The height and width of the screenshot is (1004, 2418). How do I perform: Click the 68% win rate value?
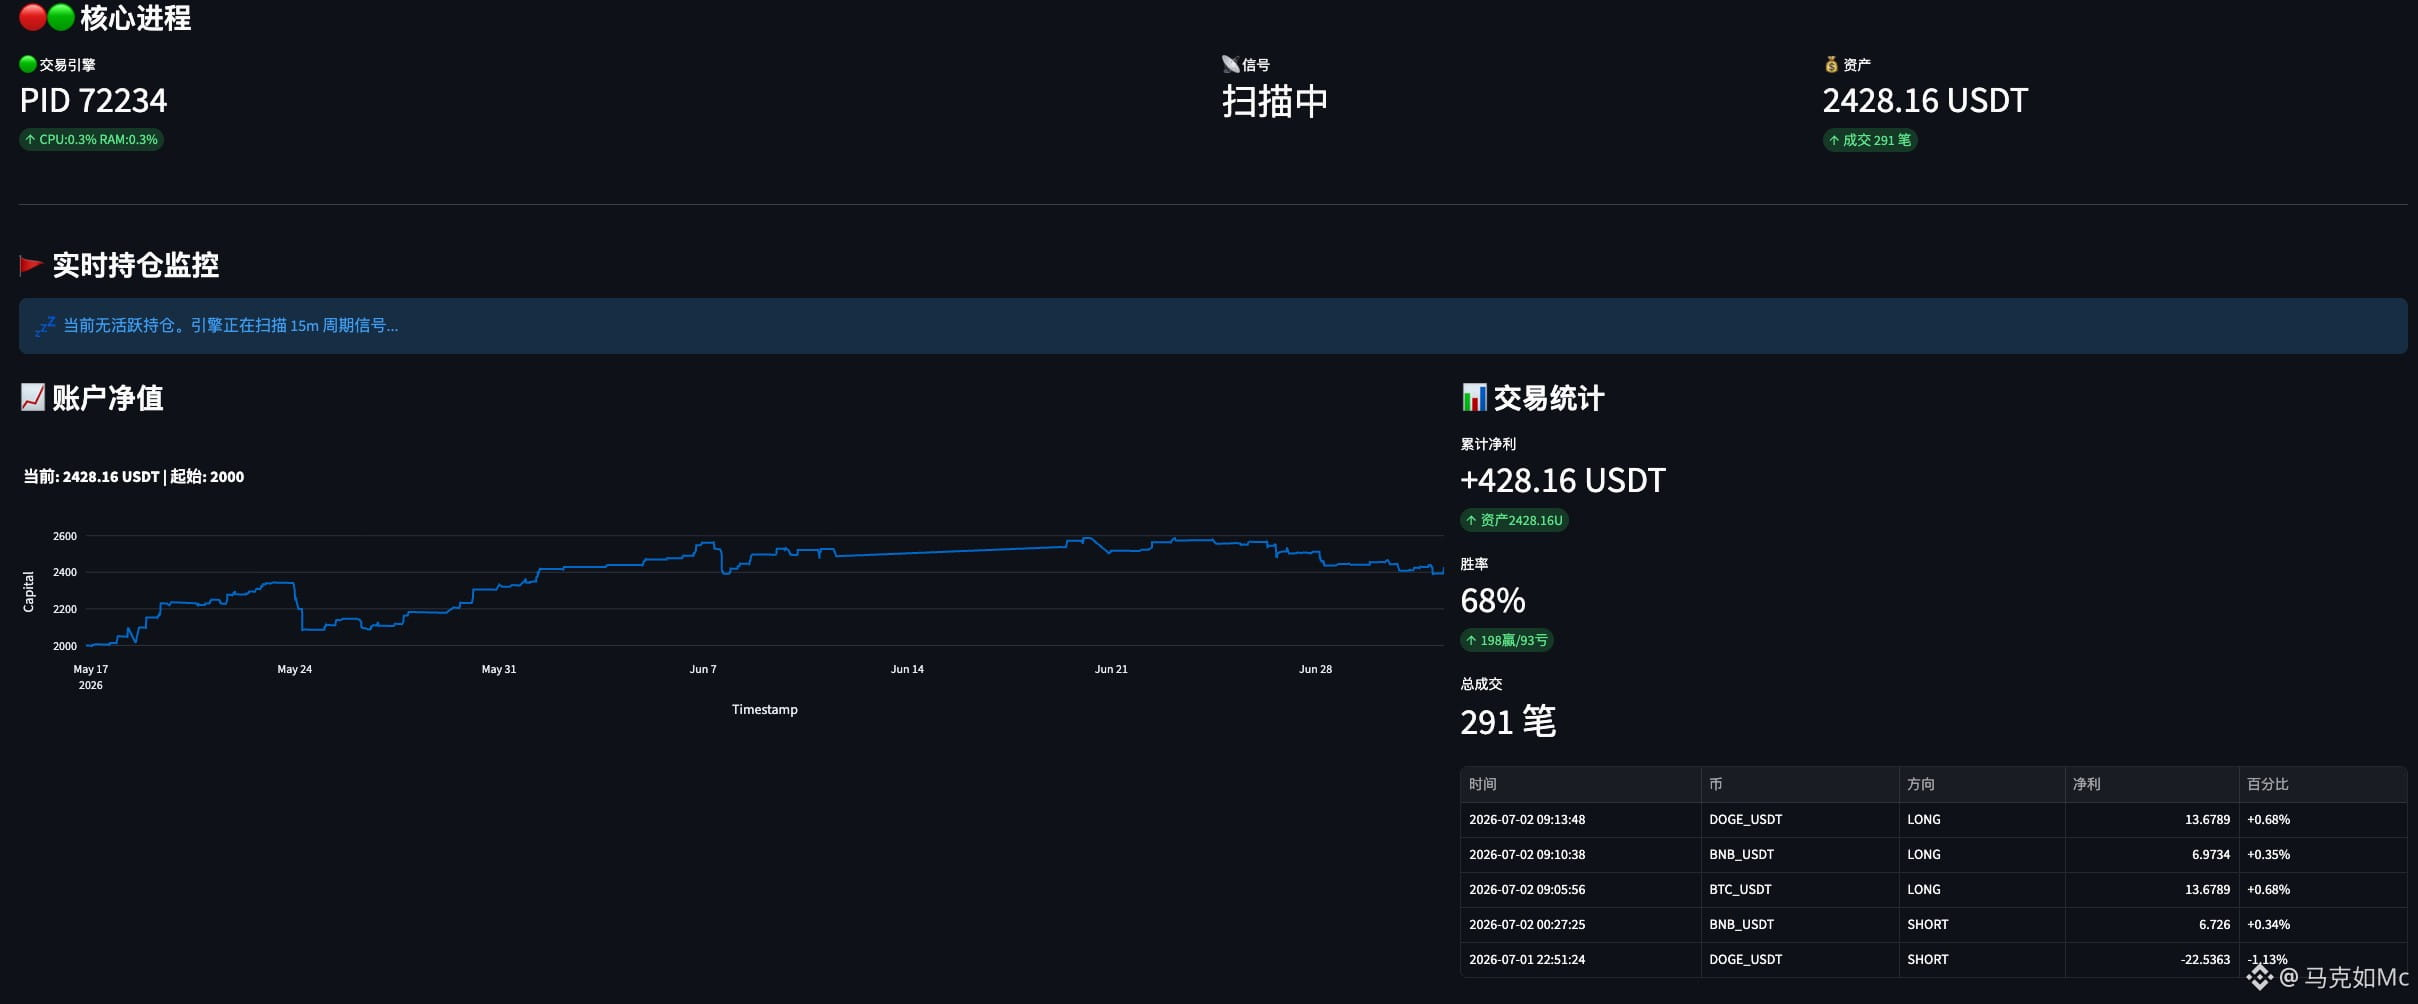tap(1493, 600)
